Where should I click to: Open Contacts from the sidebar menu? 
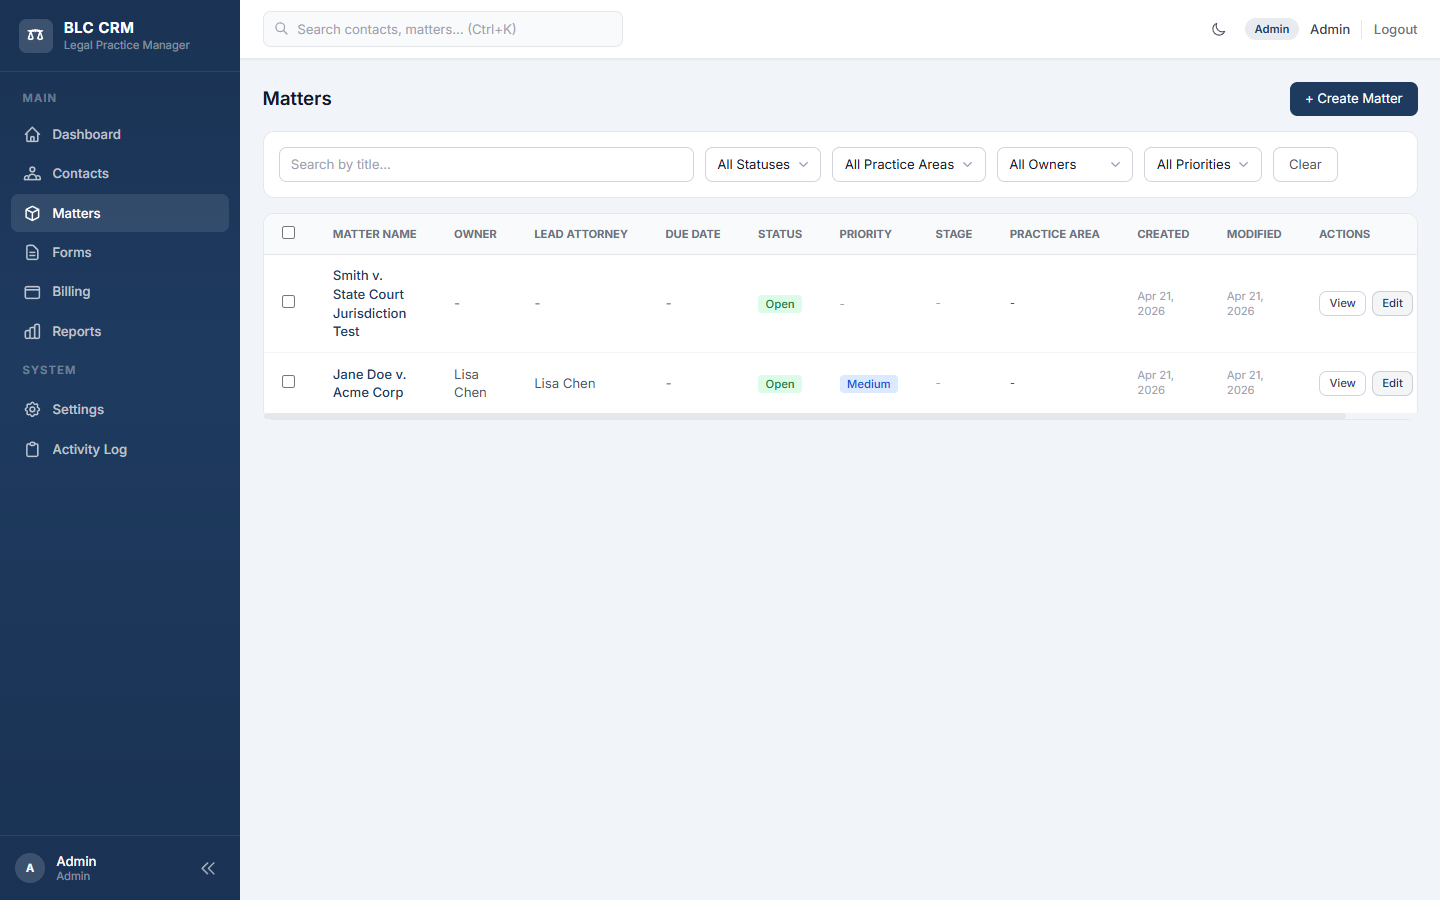coord(120,173)
